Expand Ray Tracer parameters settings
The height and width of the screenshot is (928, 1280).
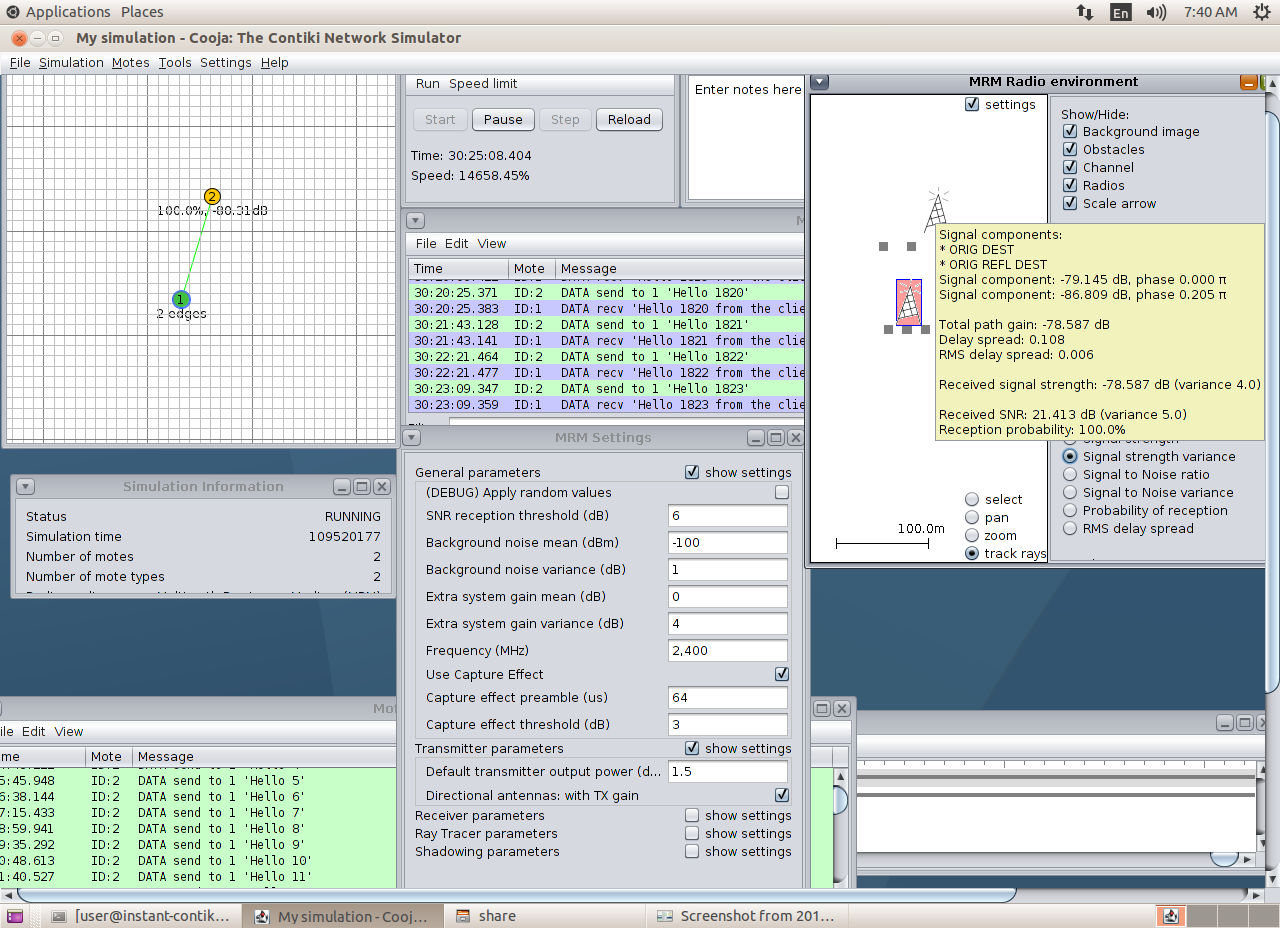pyautogui.click(x=692, y=833)
